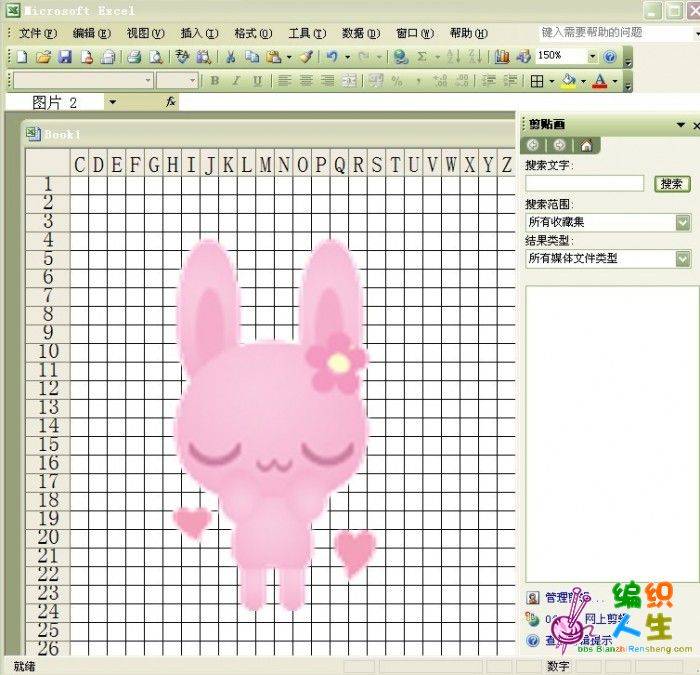Open the 插入(I) menu

[199, 33]
